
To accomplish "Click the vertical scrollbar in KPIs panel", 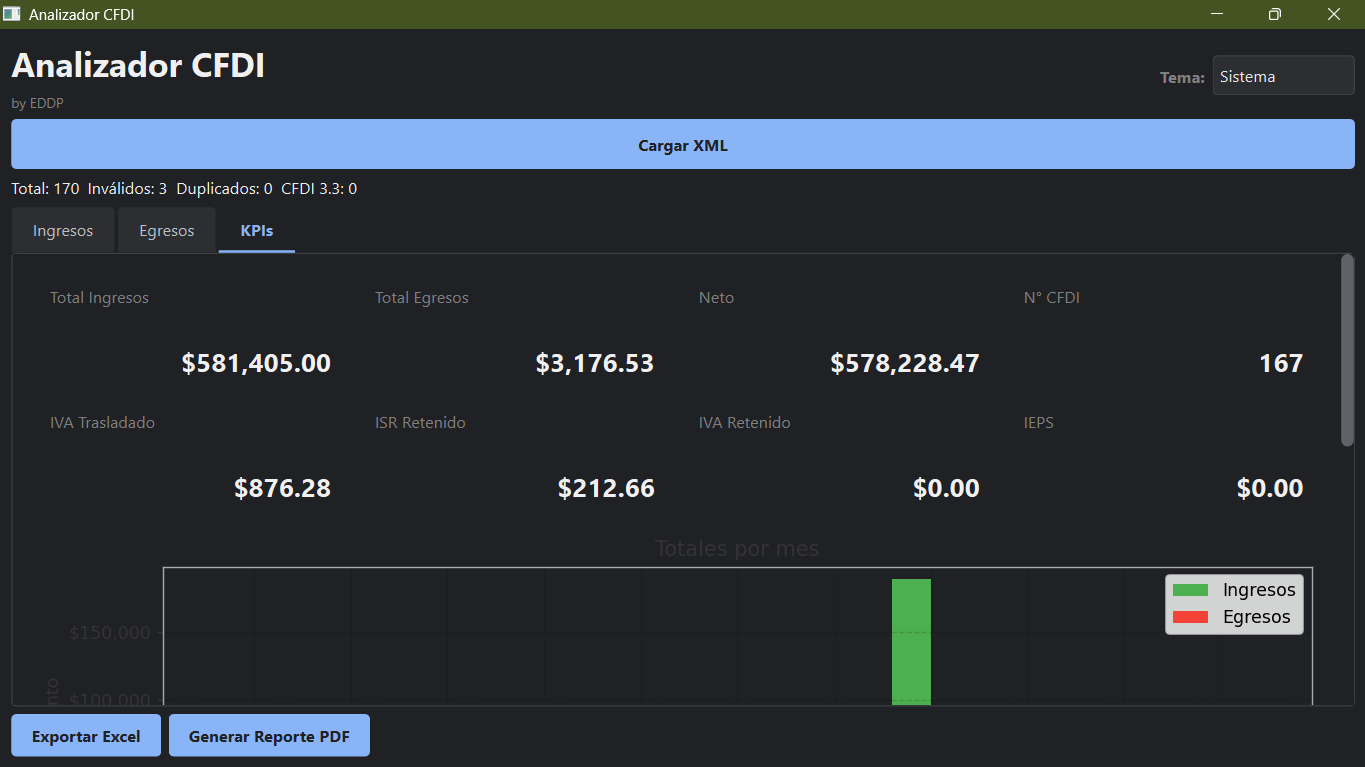I will (x=1347, y=350).
